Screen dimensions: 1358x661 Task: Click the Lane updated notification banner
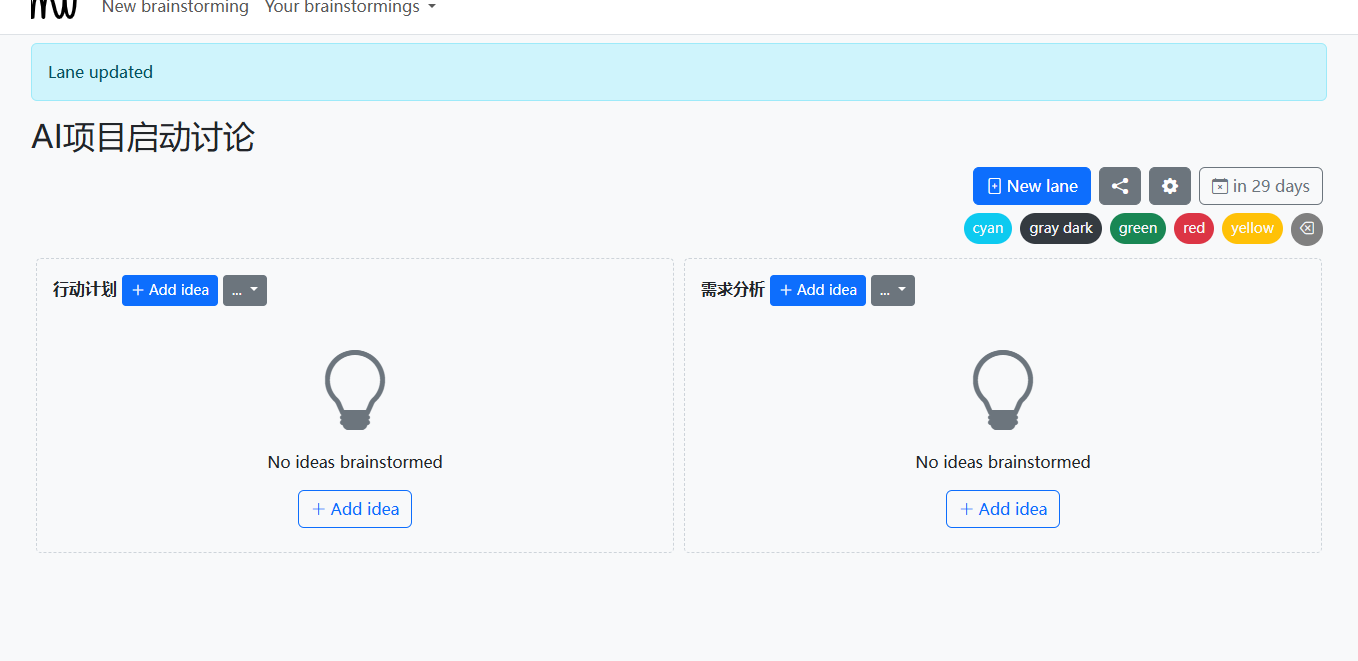pos(679,72)
